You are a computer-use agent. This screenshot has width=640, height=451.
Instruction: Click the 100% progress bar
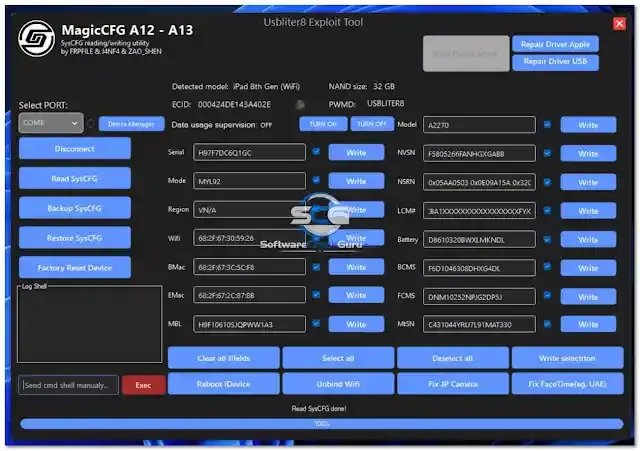point(322,424)
